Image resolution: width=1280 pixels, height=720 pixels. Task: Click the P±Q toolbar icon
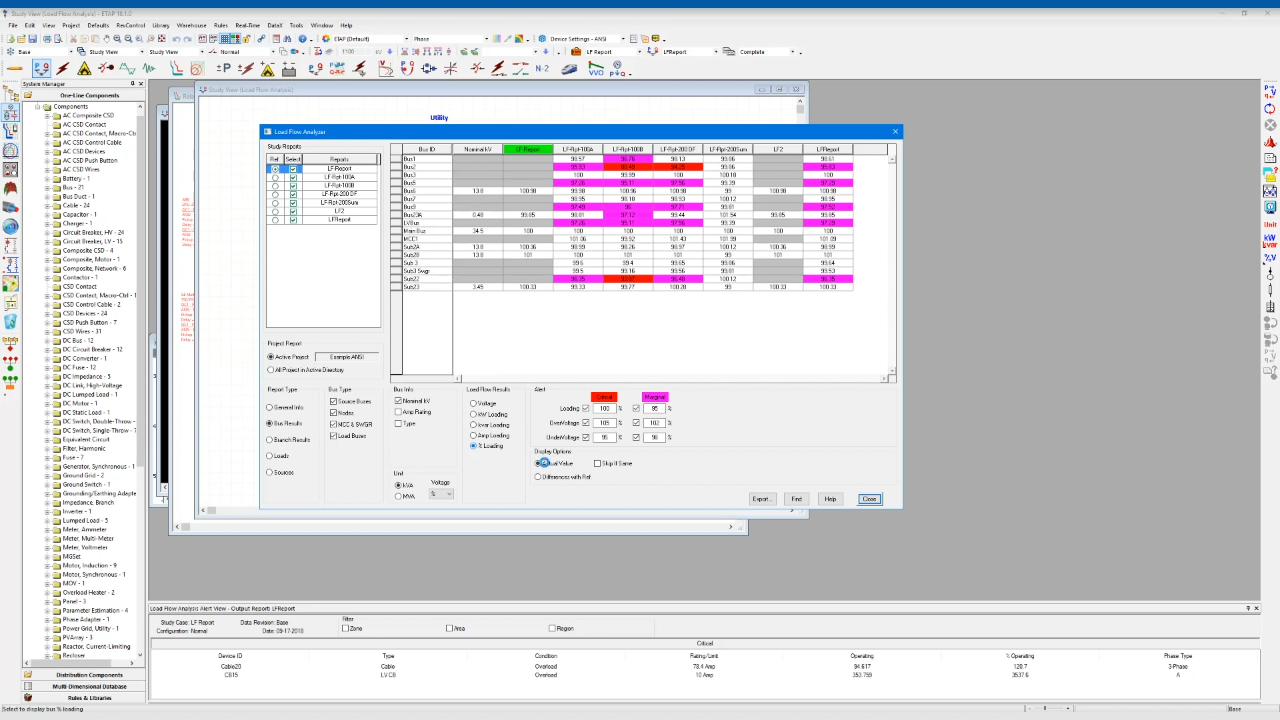(619, 68)
